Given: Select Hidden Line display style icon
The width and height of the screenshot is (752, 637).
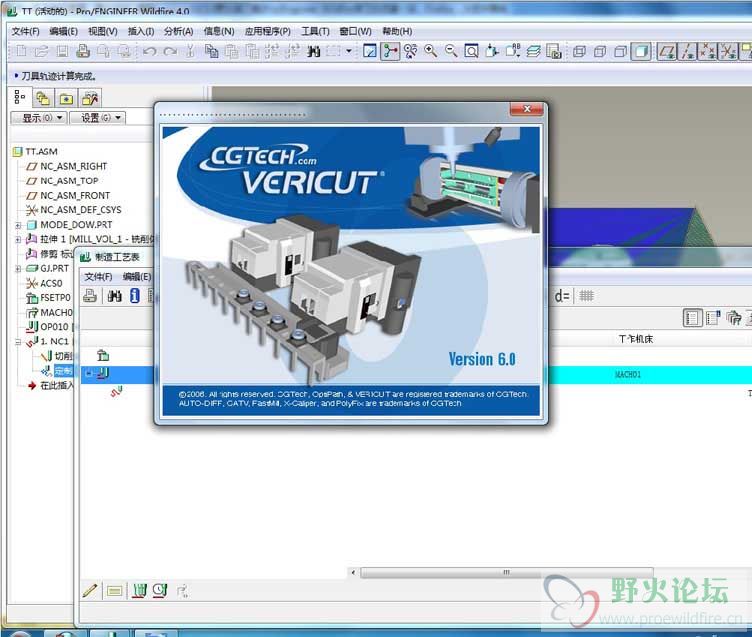Looking at the screenshot, I should (x=600, y=51).
